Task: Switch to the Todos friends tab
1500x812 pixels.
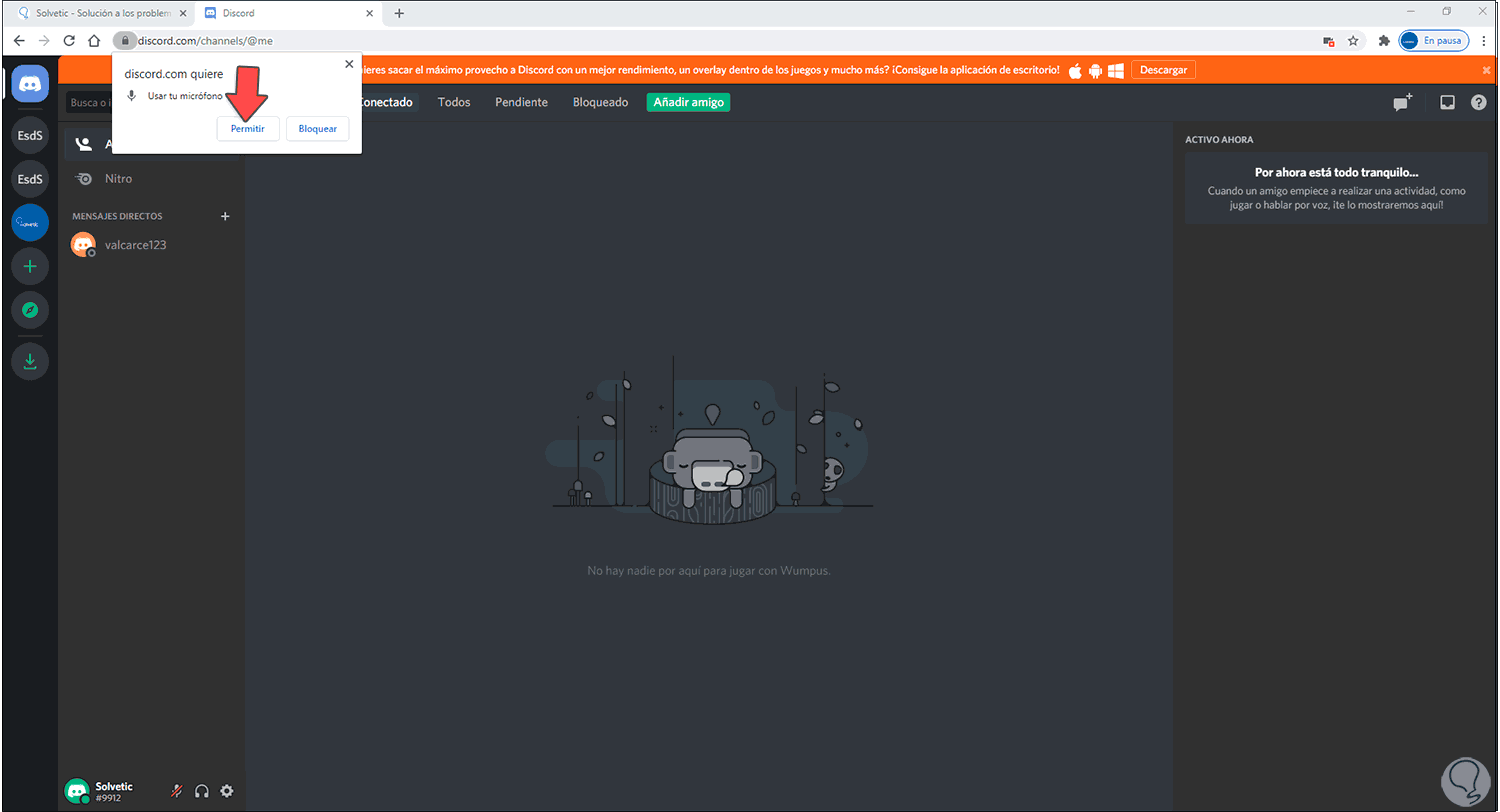Action: tap(454, 102)
